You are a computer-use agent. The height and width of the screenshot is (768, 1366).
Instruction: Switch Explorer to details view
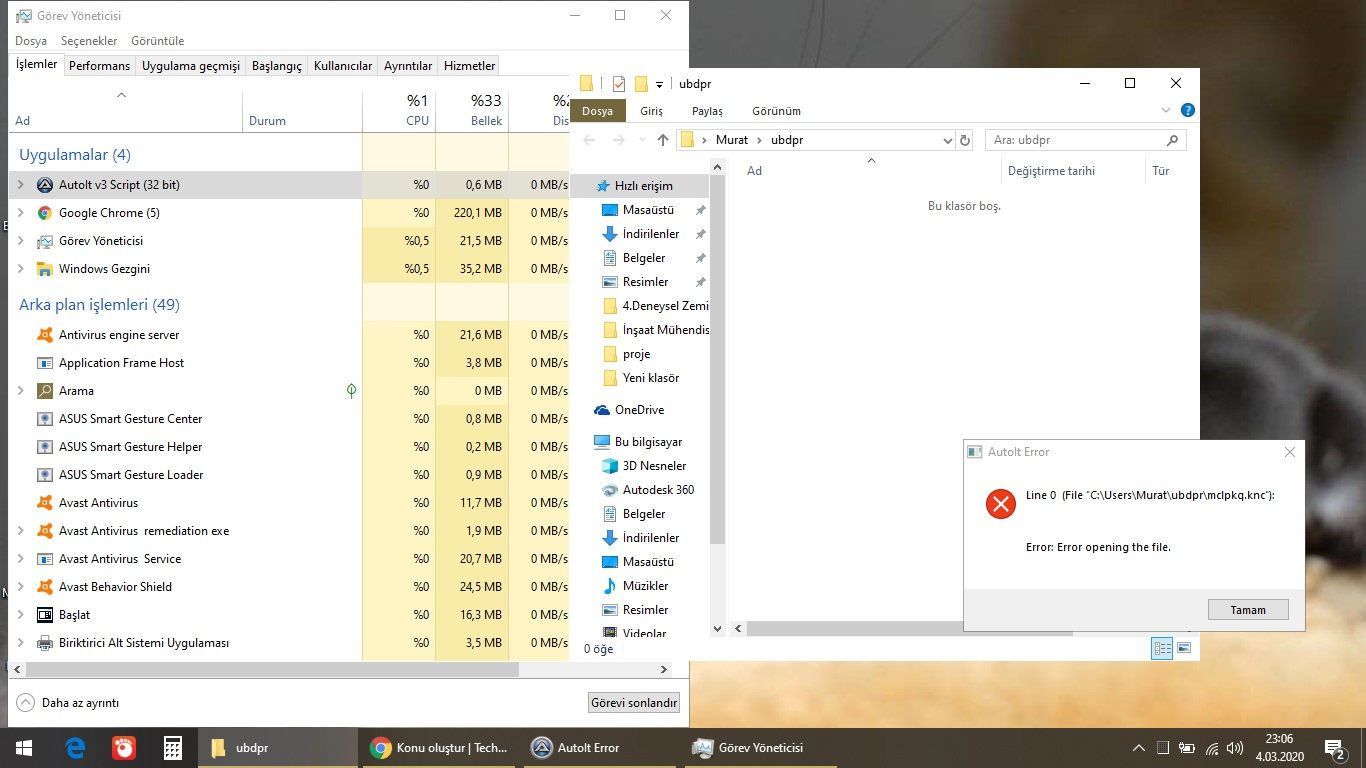point(1162,648)
